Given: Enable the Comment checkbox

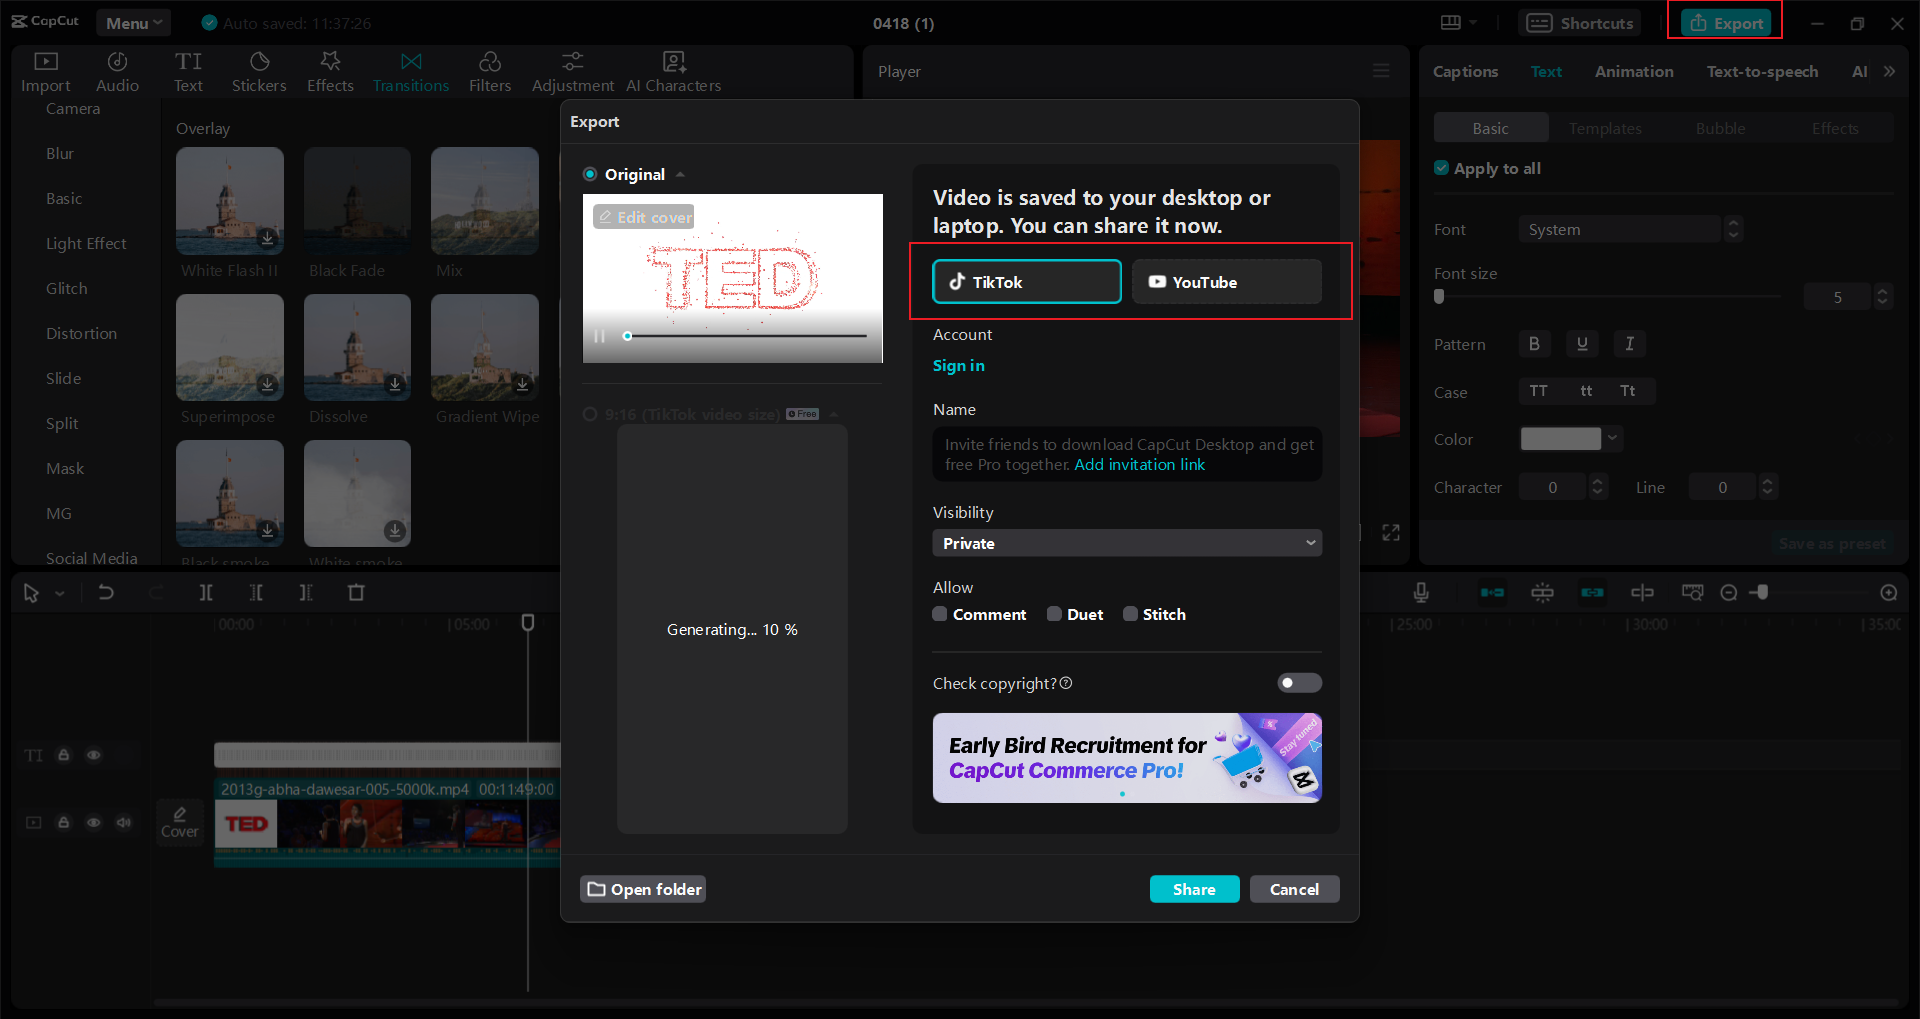Looking at the screenshot, I should tap(940, 614).
